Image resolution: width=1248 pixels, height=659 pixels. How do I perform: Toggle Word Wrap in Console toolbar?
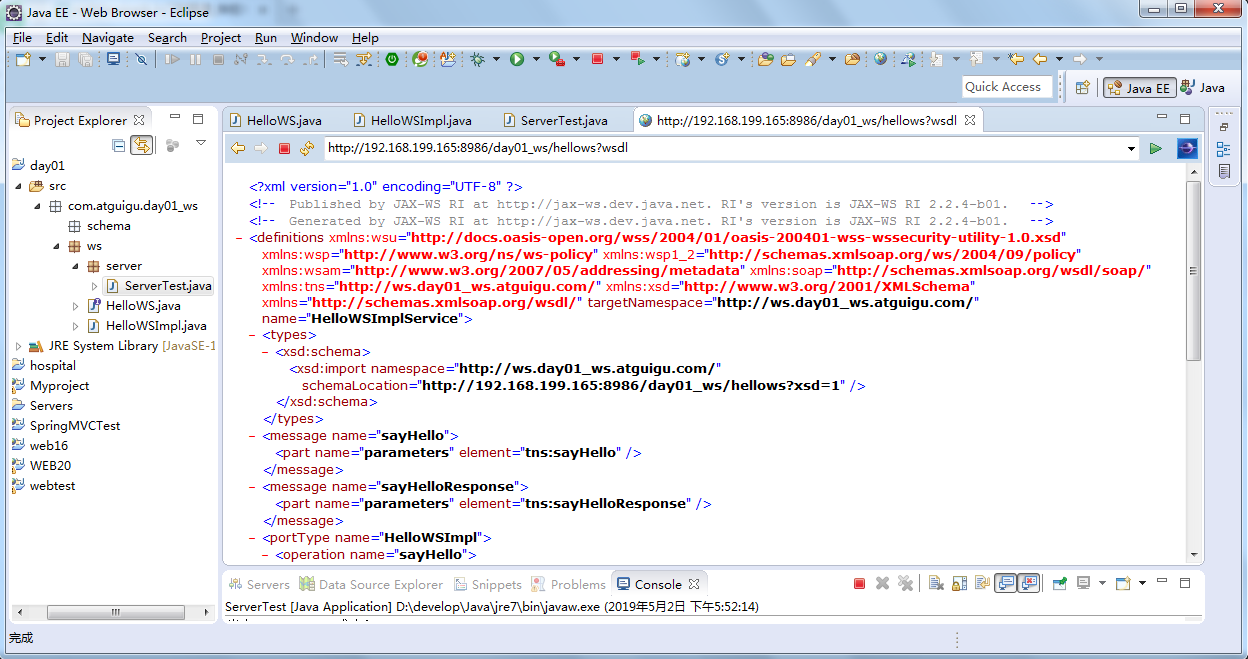[x=983, y=583]
